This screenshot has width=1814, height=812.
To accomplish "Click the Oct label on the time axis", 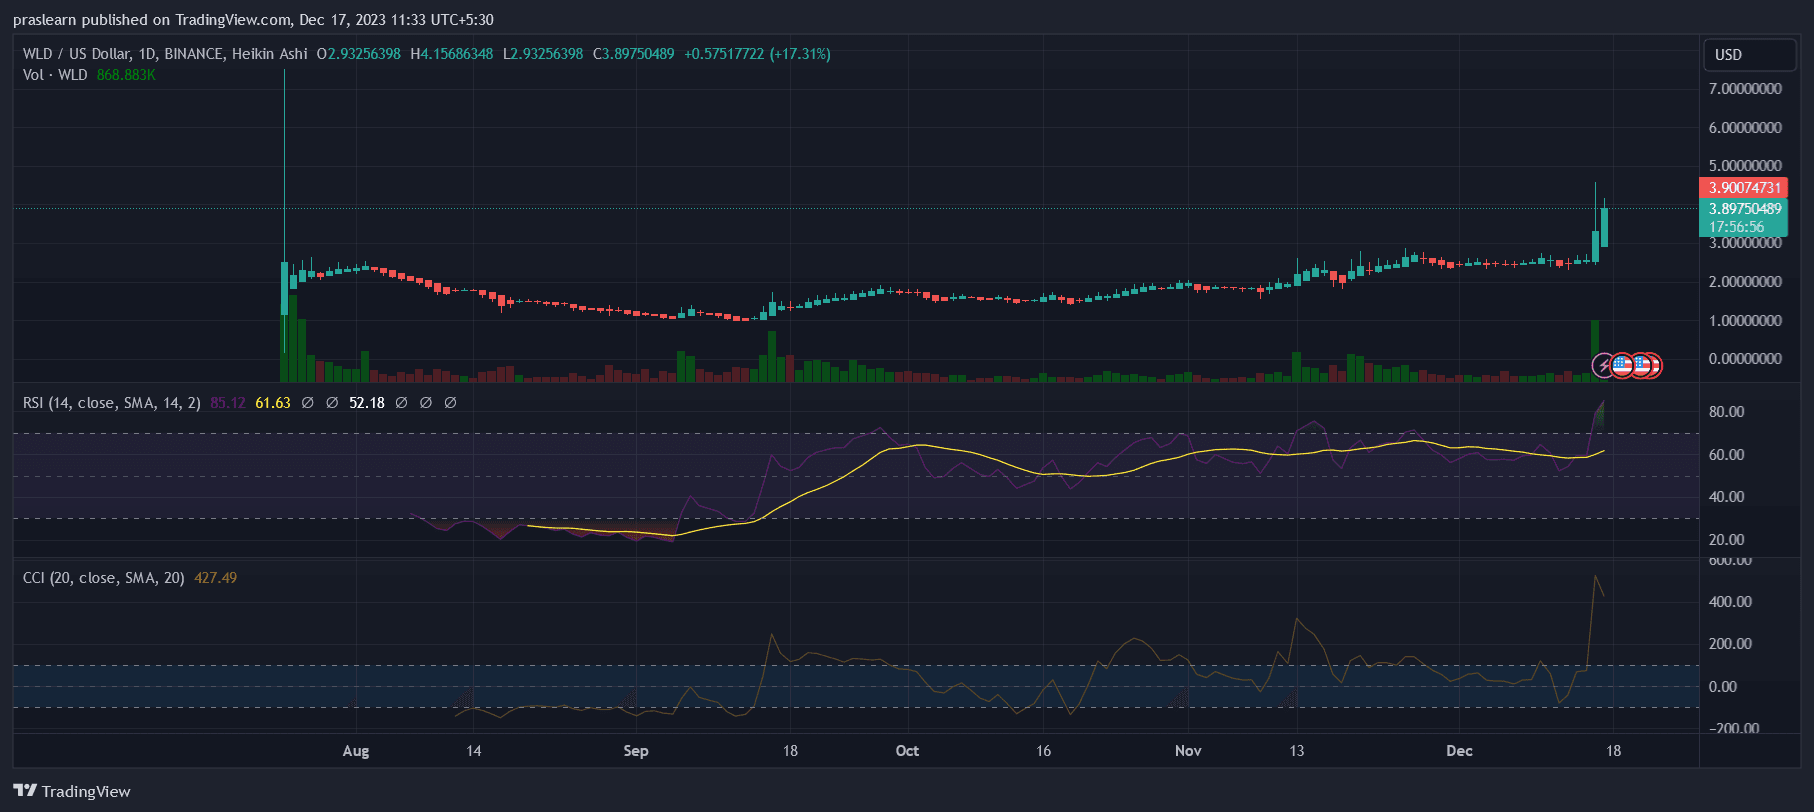I will click(x=907, y=751).
